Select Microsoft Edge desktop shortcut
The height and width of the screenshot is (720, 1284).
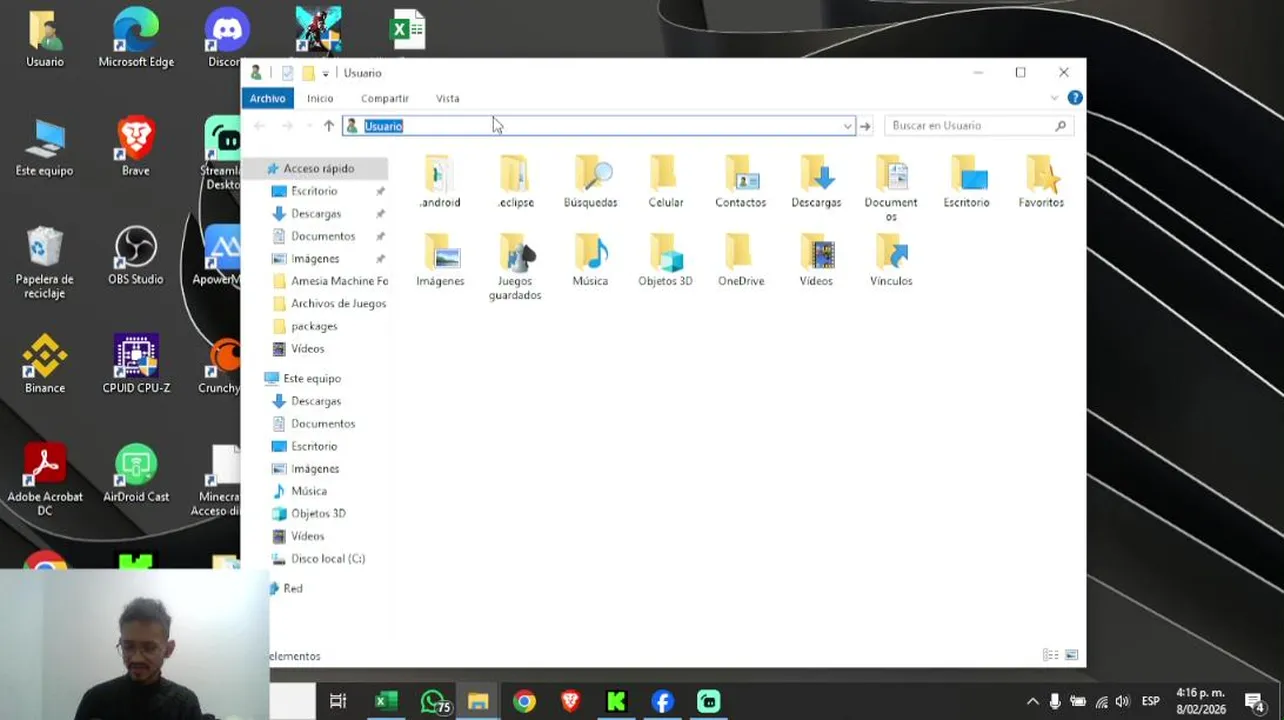[x=136, y=38]
